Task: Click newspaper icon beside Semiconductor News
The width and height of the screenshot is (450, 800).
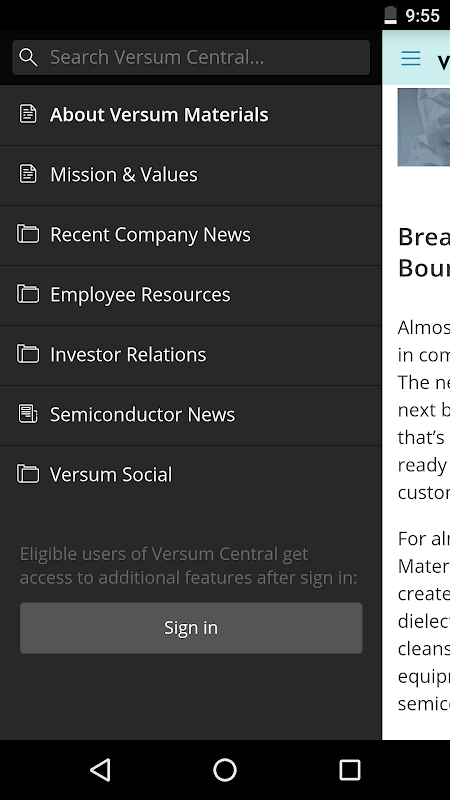Action: tap(28, 414)
